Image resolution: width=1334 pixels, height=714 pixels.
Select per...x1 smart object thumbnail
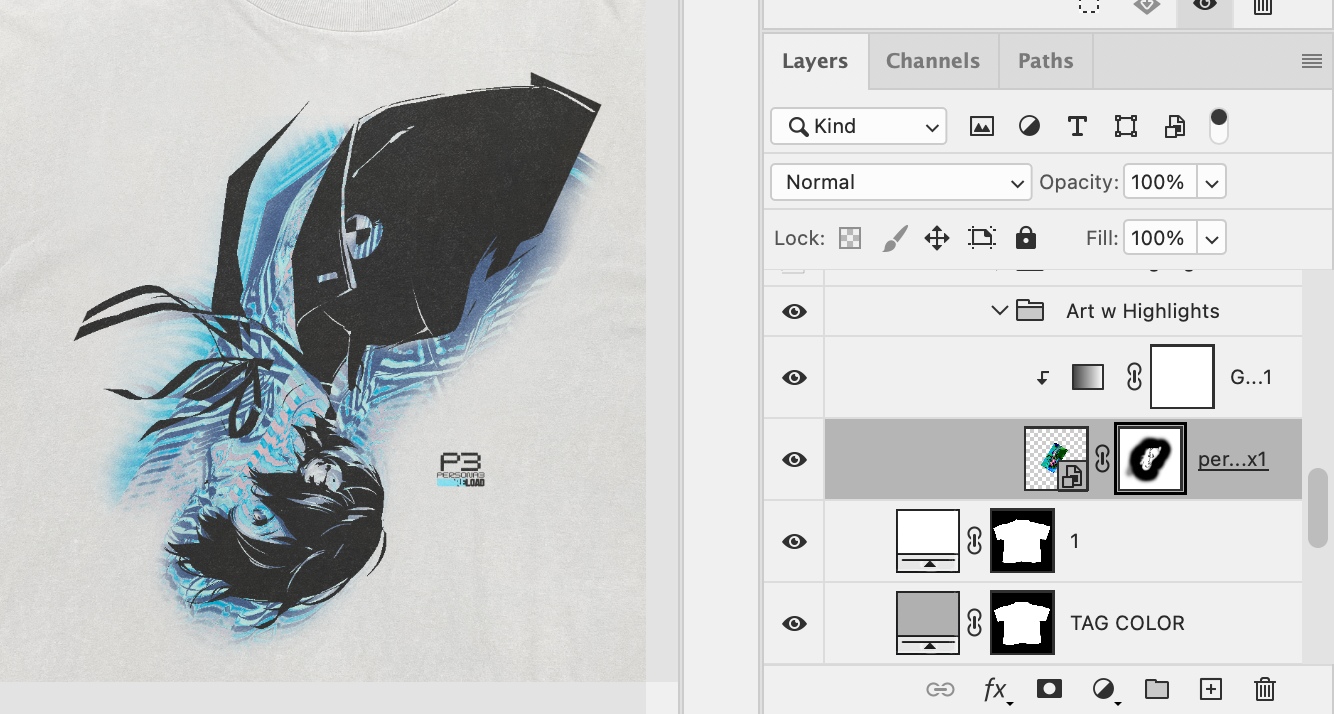click(1057, 459)
